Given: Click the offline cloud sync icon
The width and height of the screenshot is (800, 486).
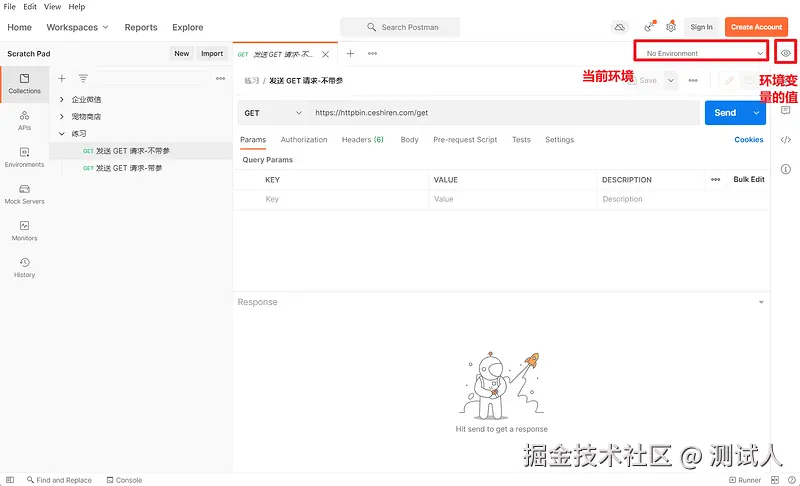Looking at the screenshot, I should (x=619, y=27).
